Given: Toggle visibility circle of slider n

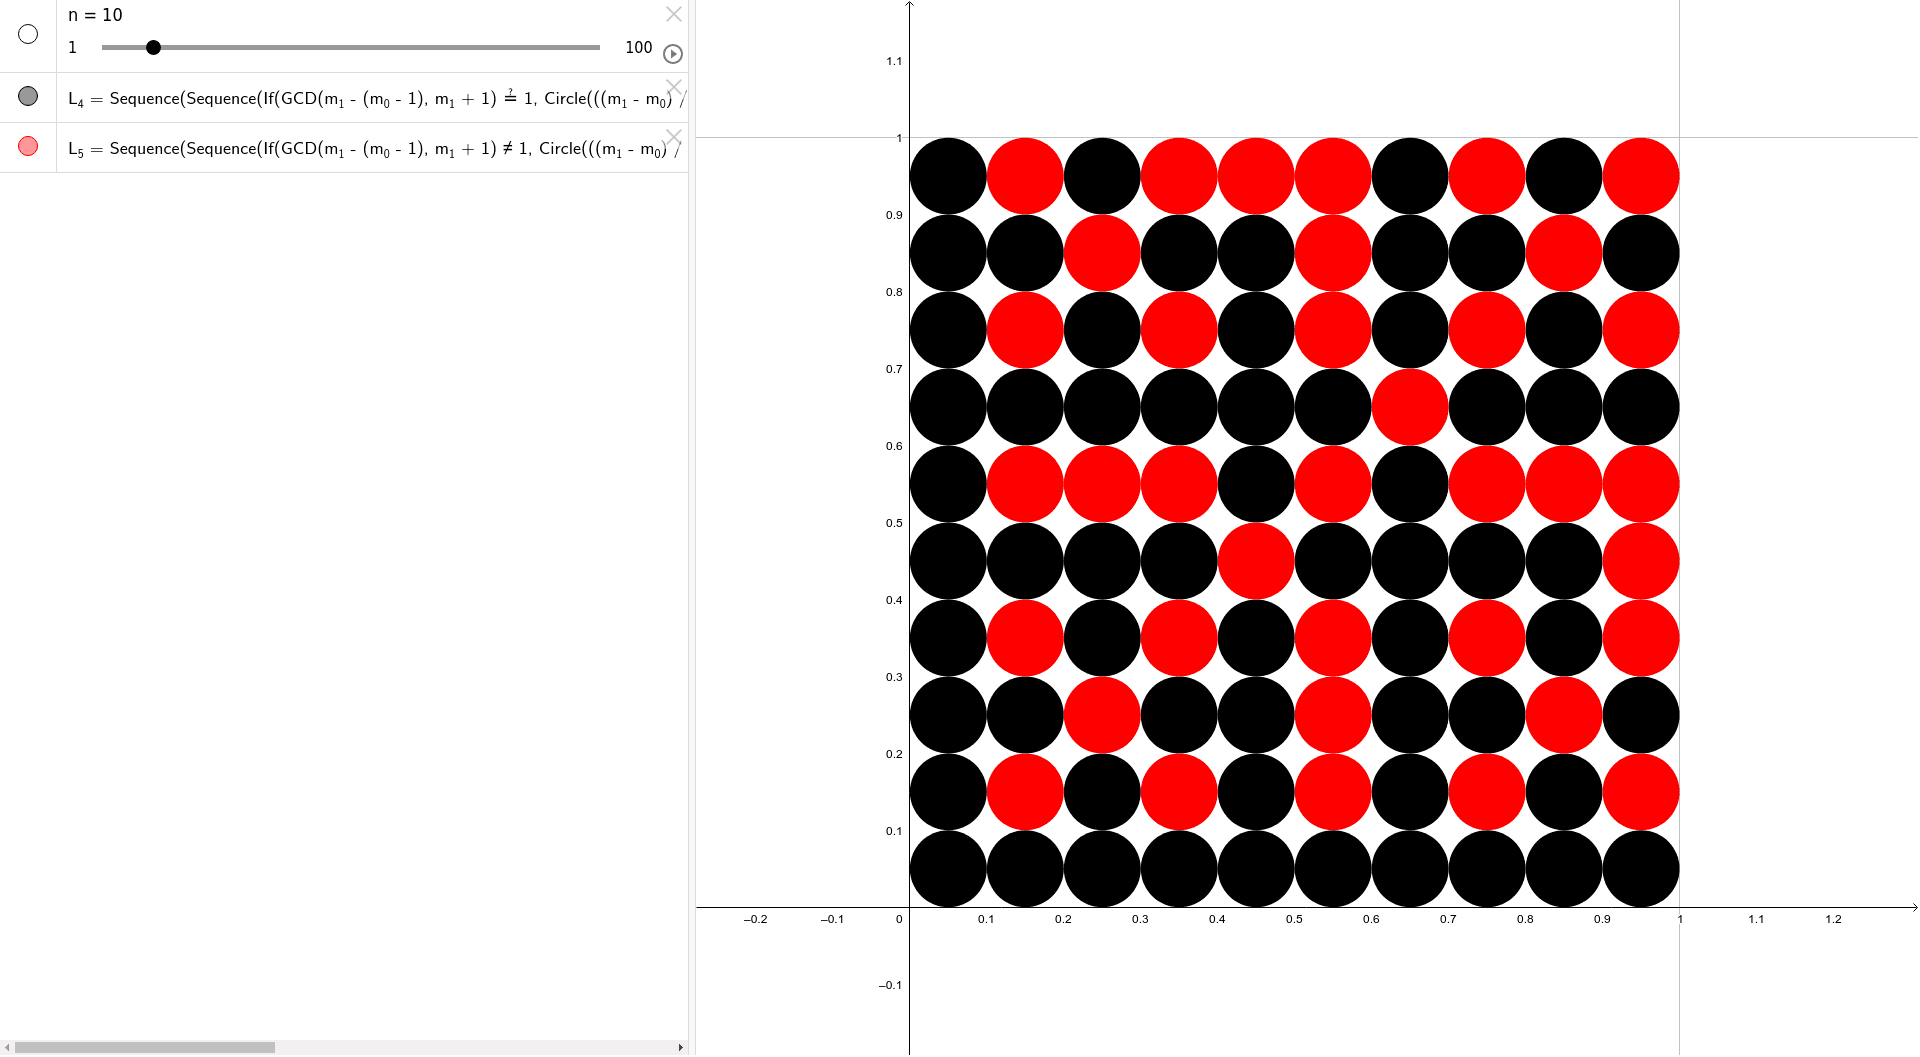Looking at the screenshot, I should click(x=27, y=34).
